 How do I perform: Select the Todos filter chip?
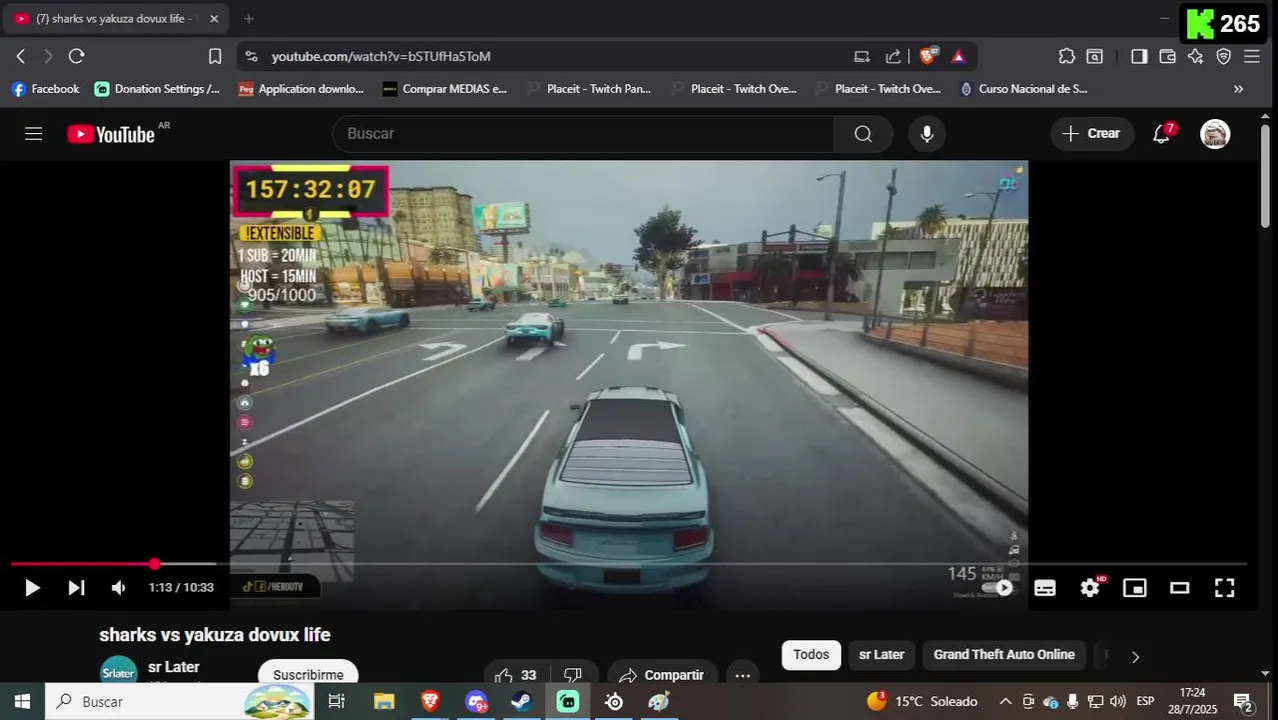811,655
